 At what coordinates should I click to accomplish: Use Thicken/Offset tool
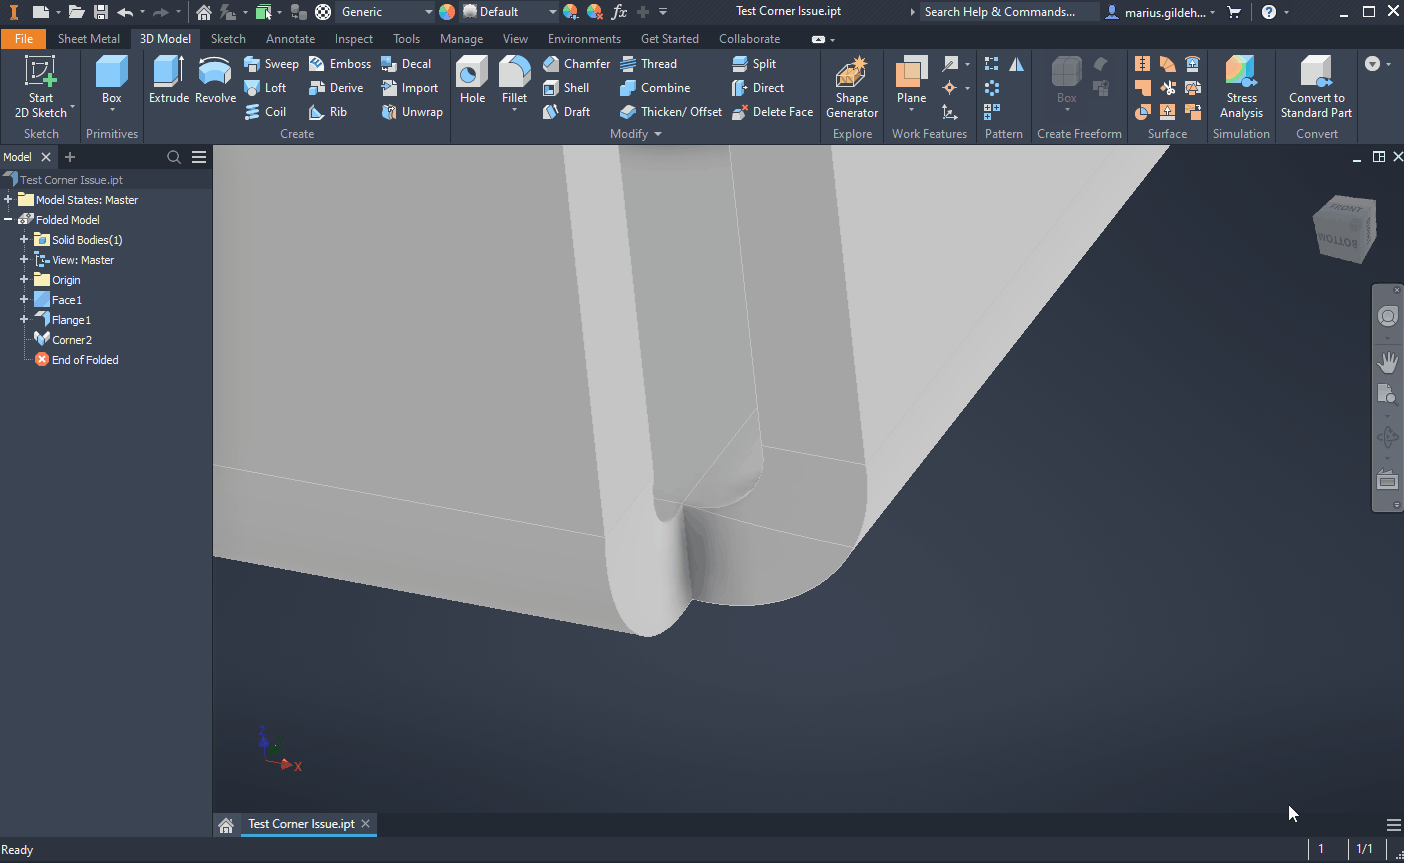point(671,112)
